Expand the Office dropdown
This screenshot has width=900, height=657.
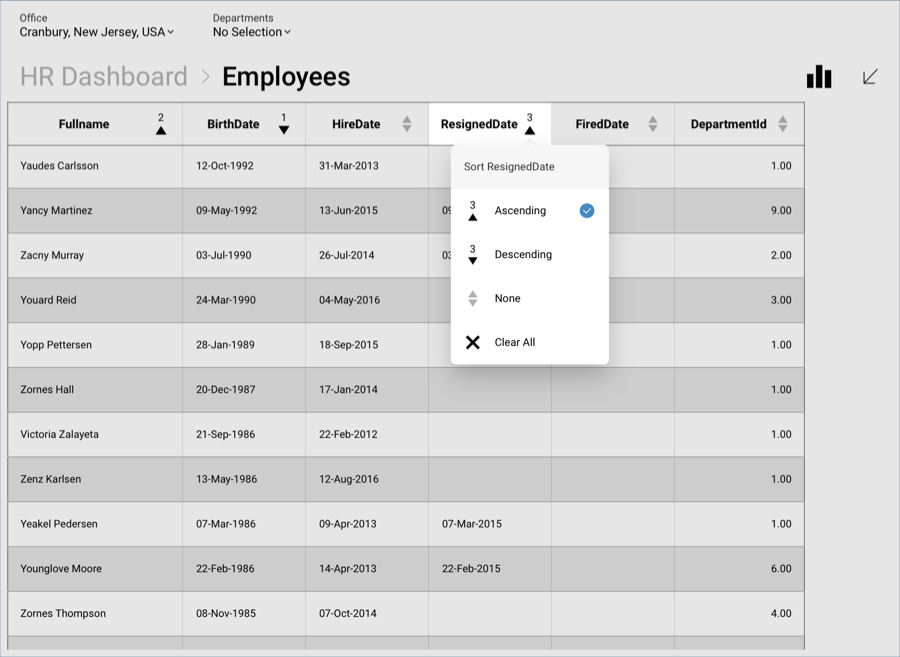[97, 32]
